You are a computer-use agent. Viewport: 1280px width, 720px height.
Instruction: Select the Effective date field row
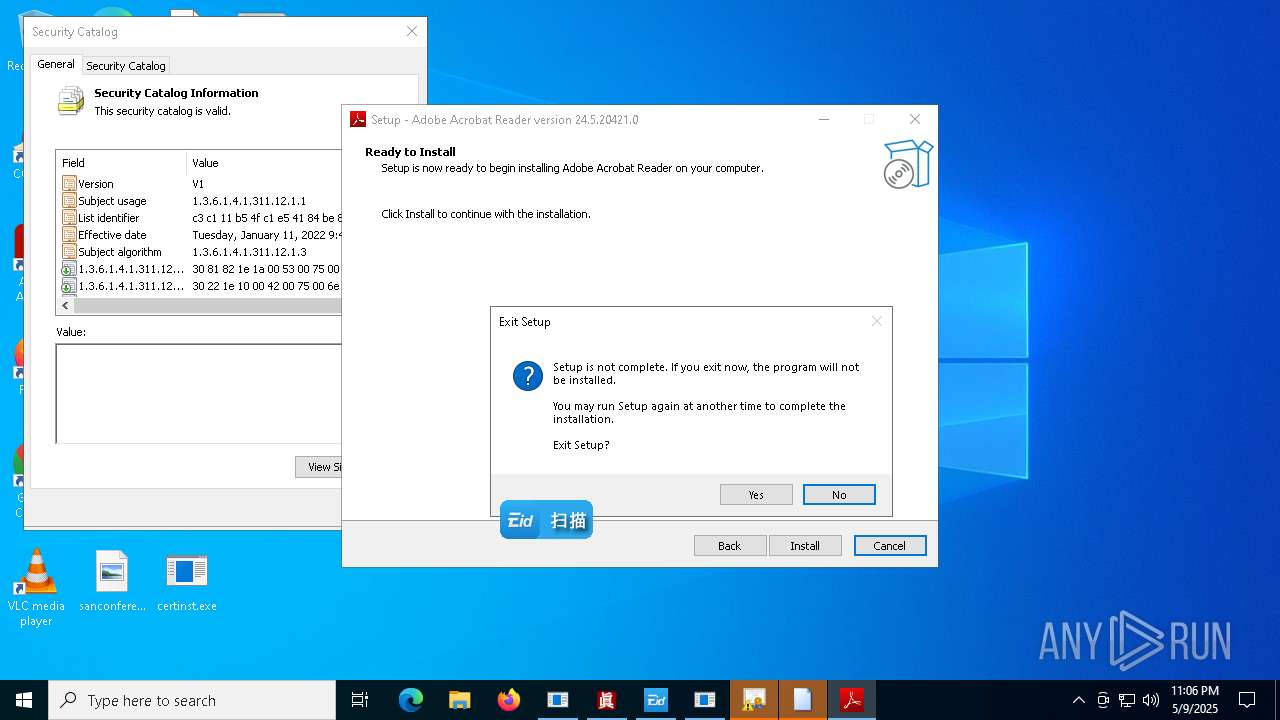(x=200, y=235)
